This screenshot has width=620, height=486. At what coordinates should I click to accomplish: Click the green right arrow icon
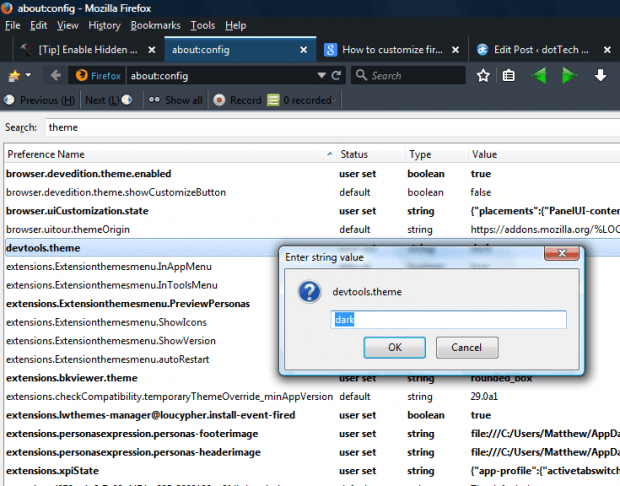coord(569,75)
